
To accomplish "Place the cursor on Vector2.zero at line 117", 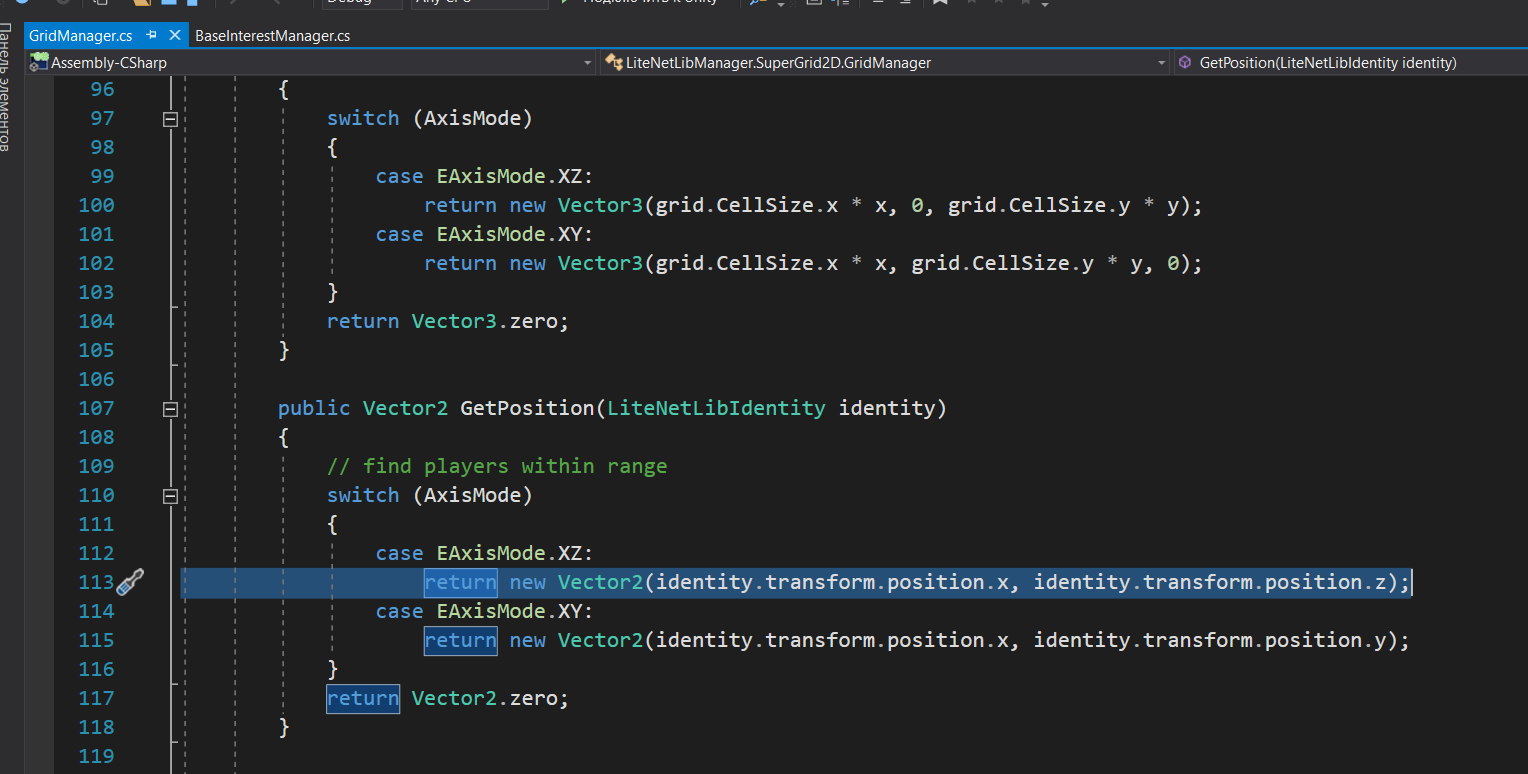I will (490, 698).
